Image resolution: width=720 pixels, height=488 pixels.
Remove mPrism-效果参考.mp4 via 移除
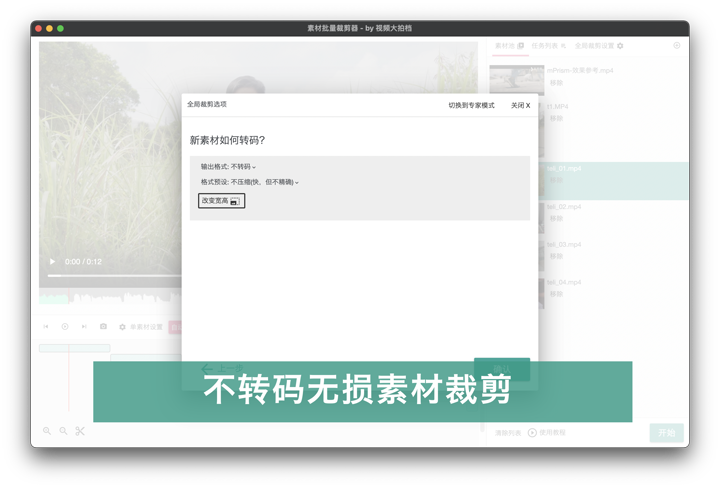[x=556, y=83]
